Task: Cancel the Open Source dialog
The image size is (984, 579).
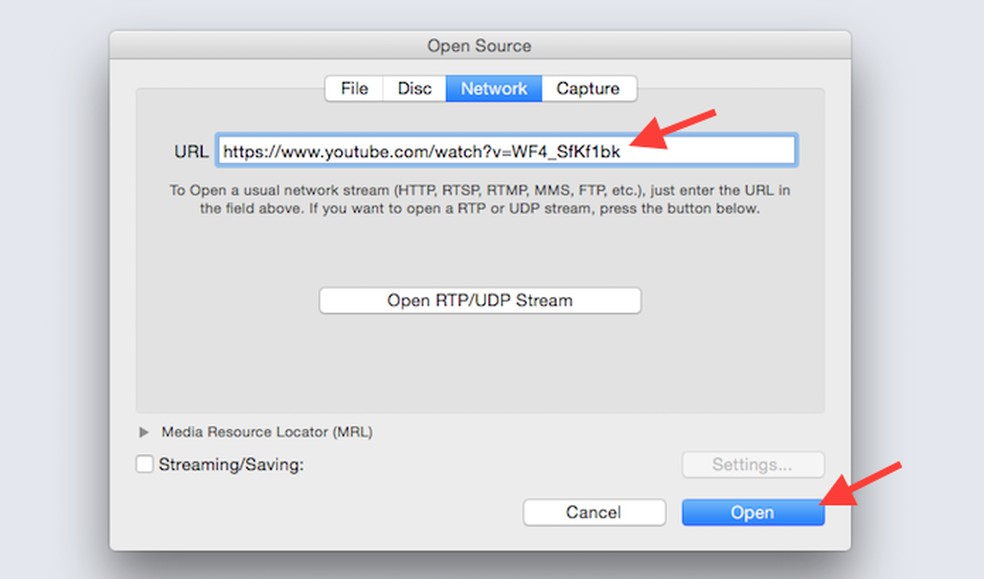Action: point(593,512)
